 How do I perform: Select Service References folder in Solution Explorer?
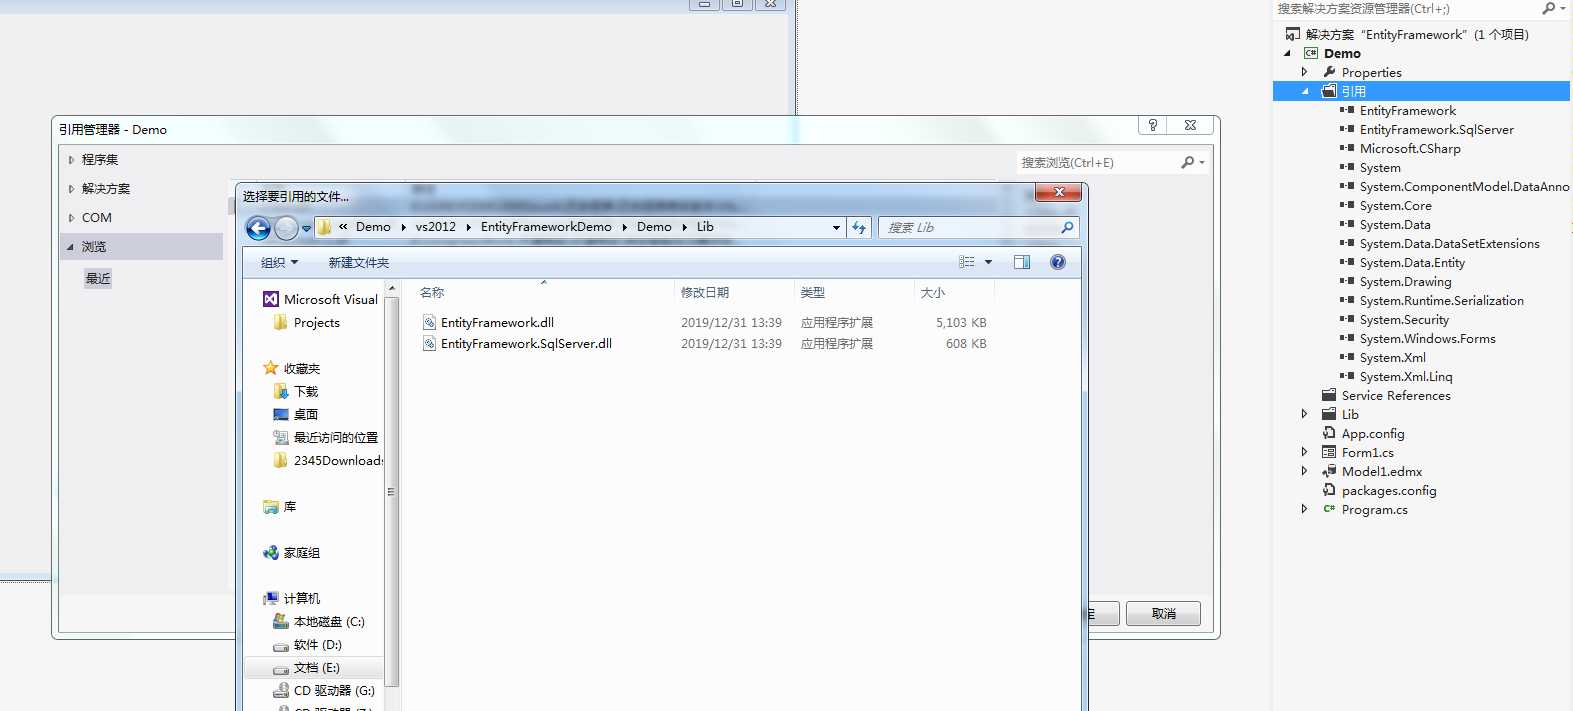pyautogui.click(x=1395, y=395)
